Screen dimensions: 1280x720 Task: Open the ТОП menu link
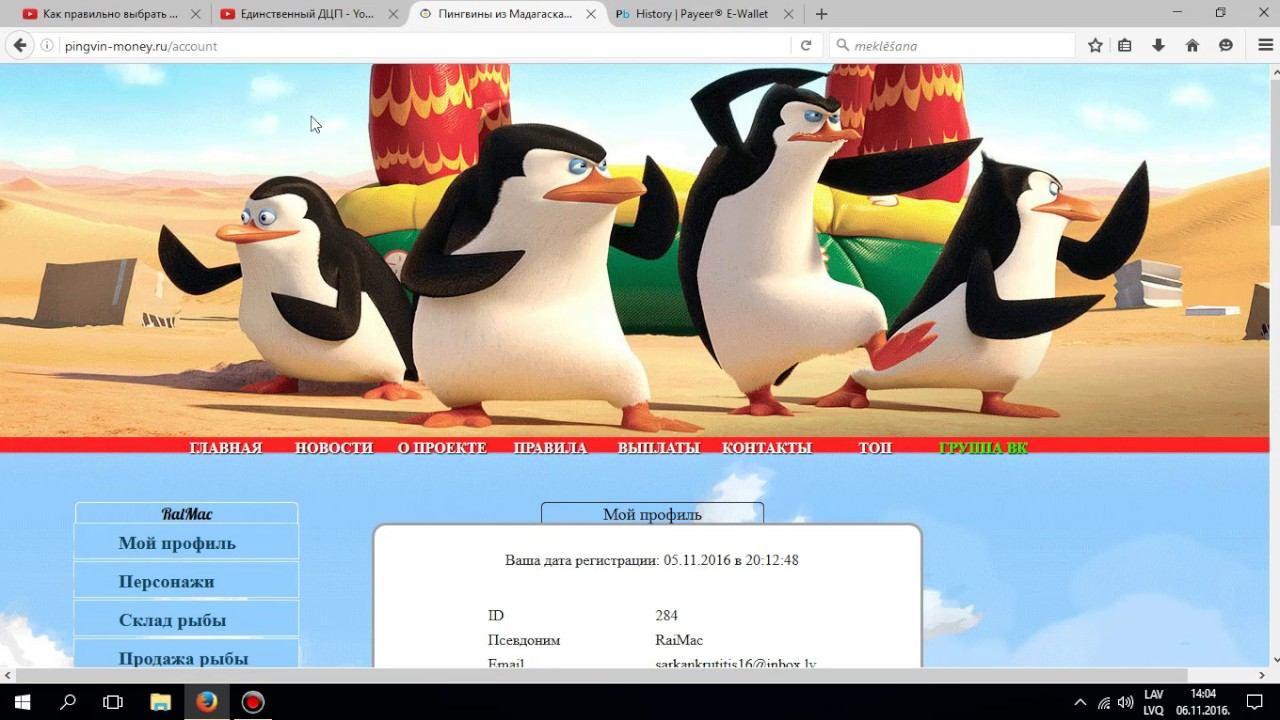click(x=875, y=448)
